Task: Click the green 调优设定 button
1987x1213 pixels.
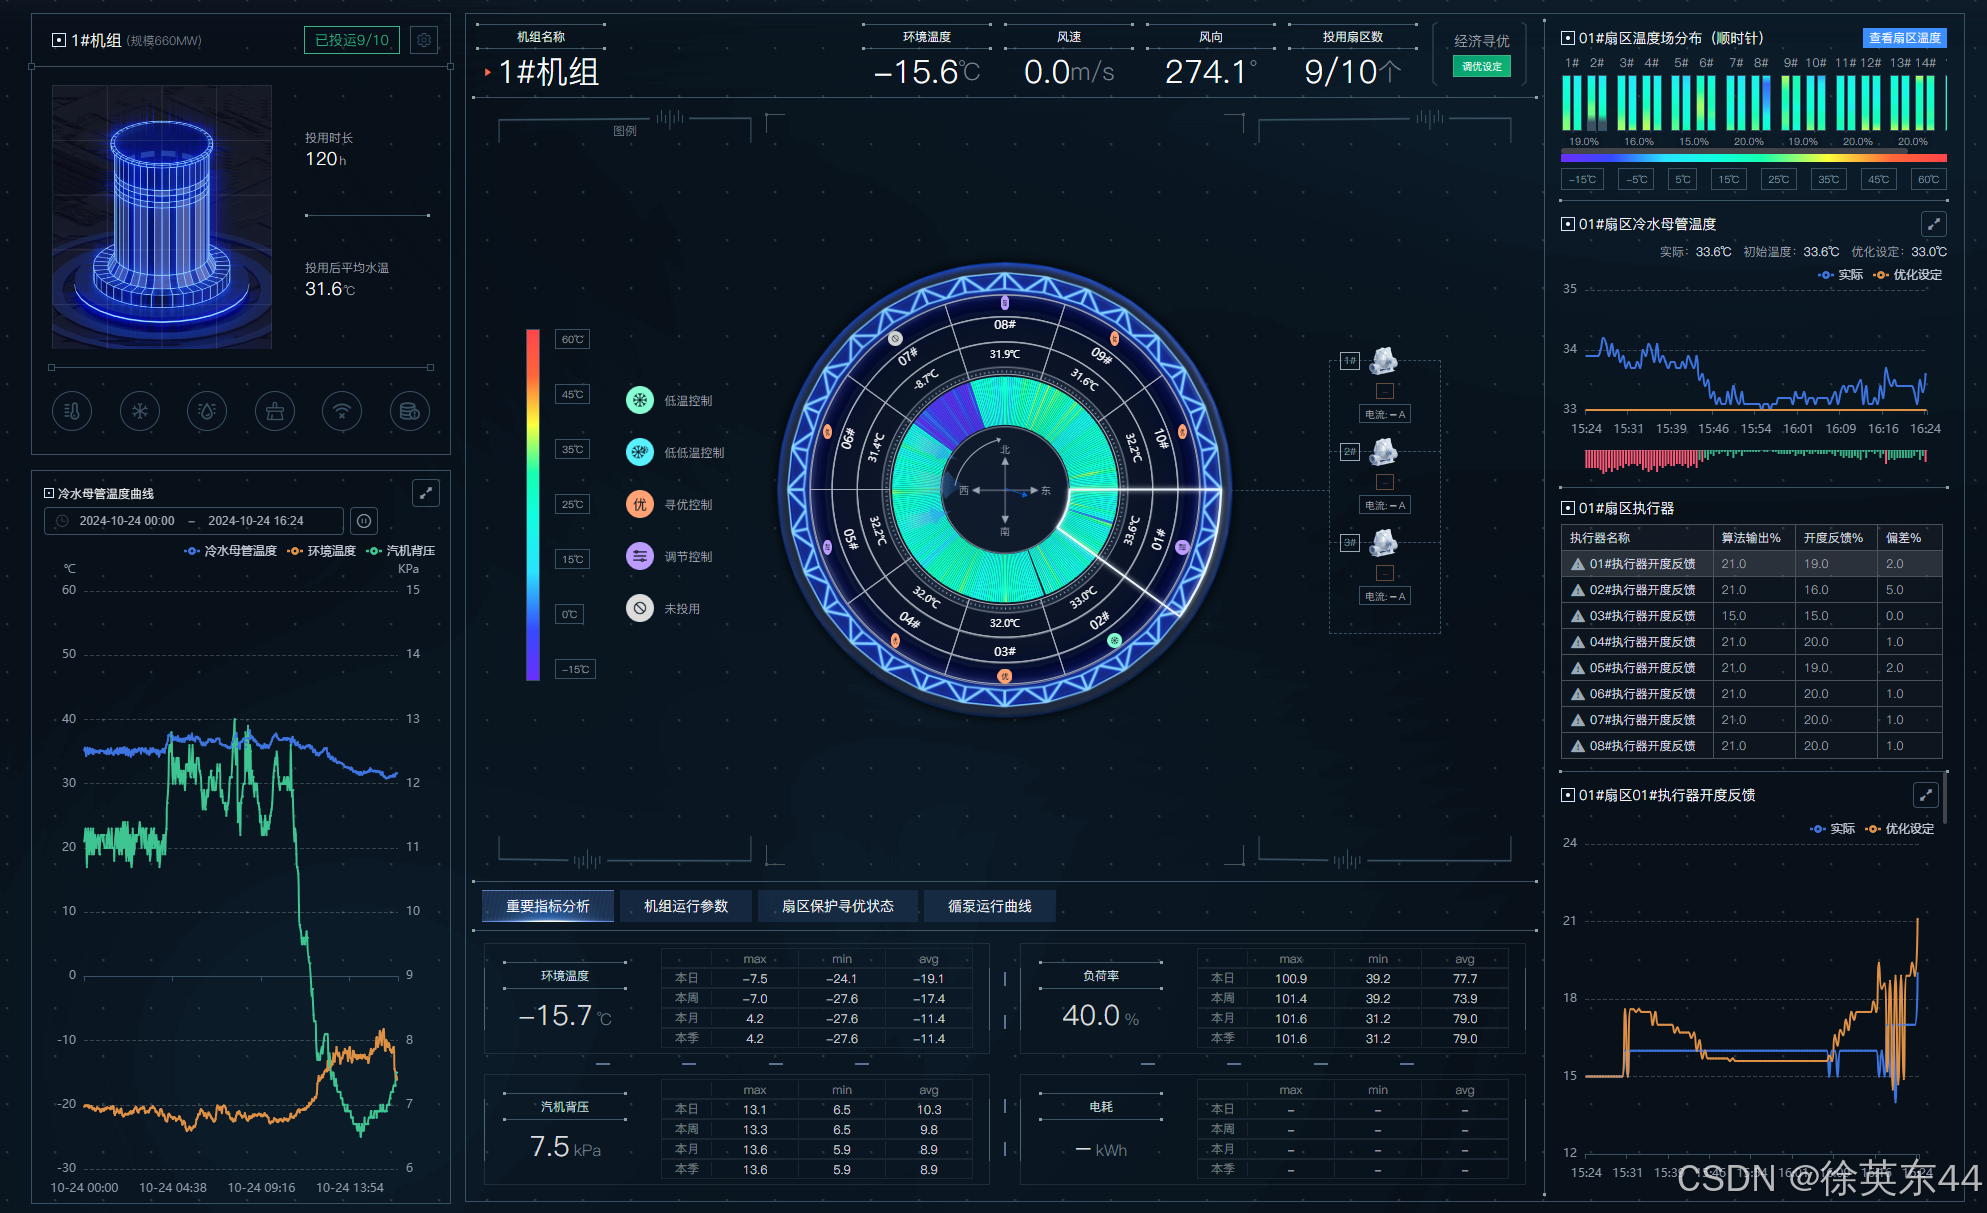Action: 1481,67
